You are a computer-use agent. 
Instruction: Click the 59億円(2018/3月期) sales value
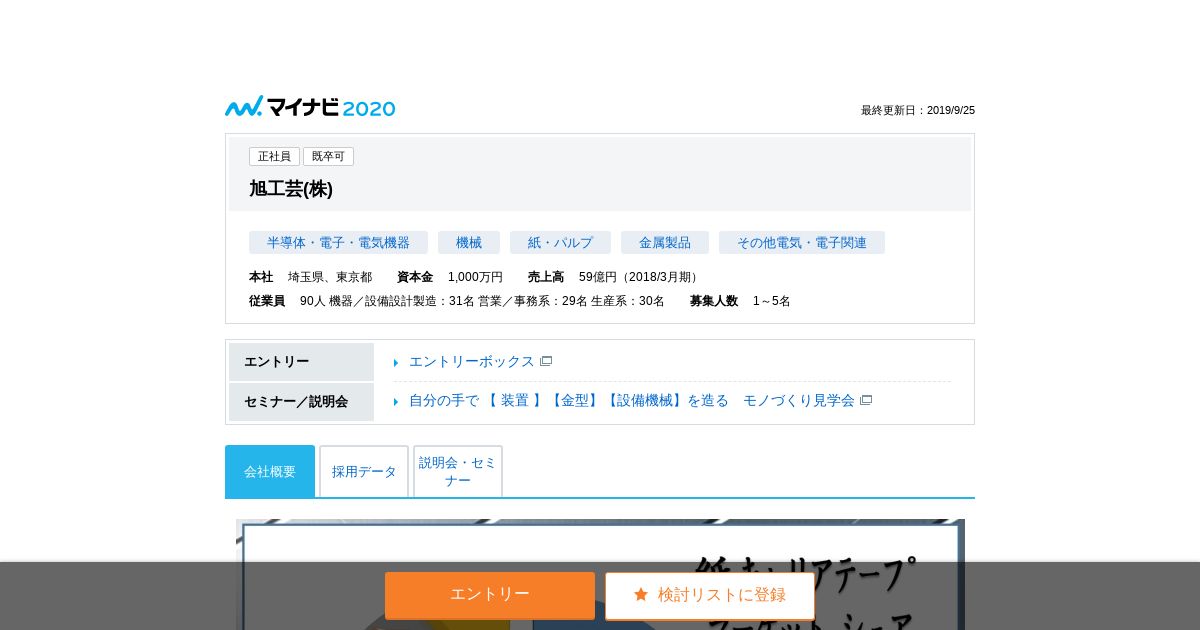(x=641, y=277)
